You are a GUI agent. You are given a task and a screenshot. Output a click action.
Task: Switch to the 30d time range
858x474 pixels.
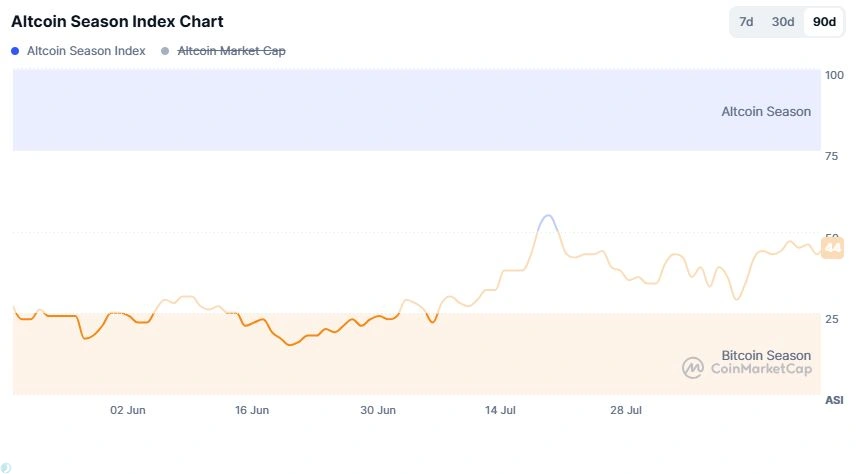pyautogui.click(x=783, y=22)
